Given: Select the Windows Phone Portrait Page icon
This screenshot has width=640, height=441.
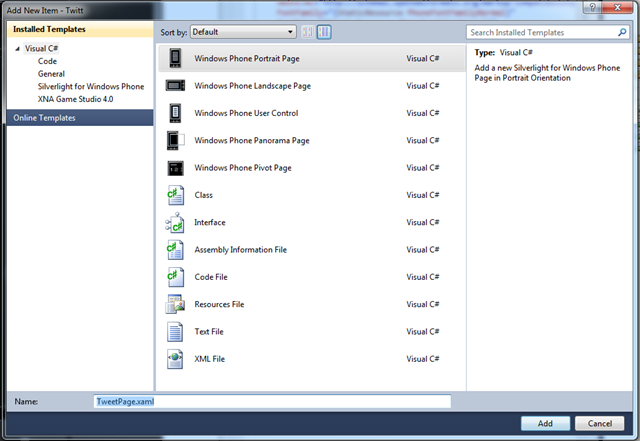Looking at the screenshot, I should pos(175,58).
